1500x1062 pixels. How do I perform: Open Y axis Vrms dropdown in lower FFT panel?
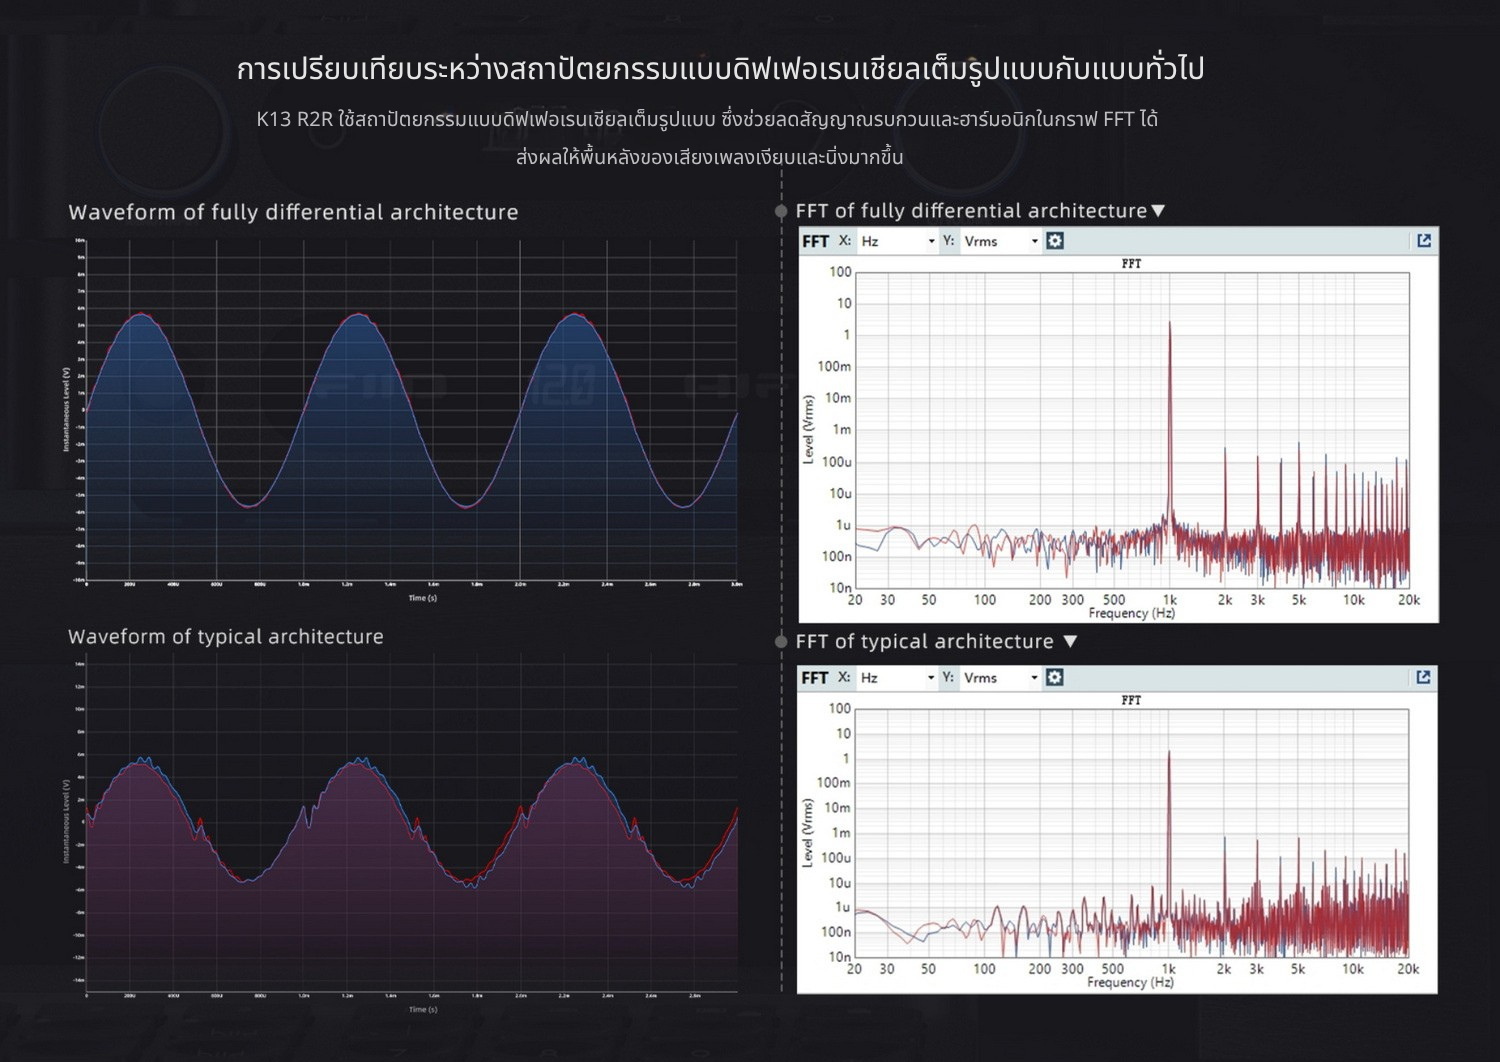[x=1000, y=678]
